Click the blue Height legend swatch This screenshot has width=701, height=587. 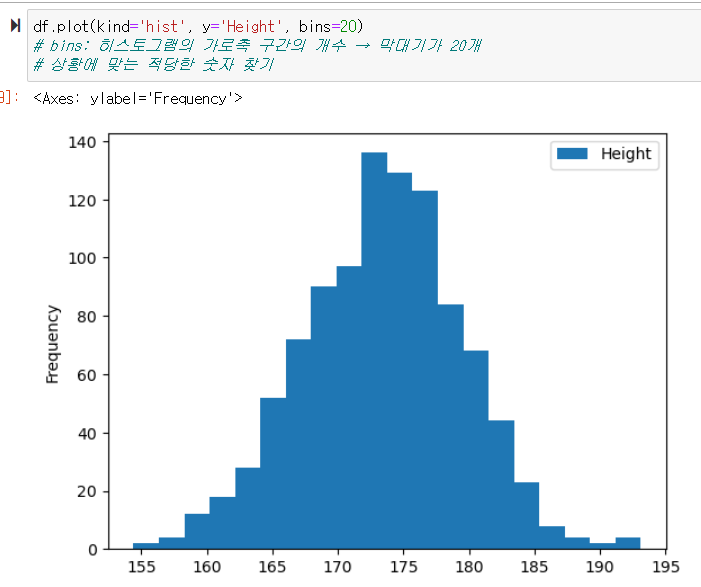tap(572, 154)
